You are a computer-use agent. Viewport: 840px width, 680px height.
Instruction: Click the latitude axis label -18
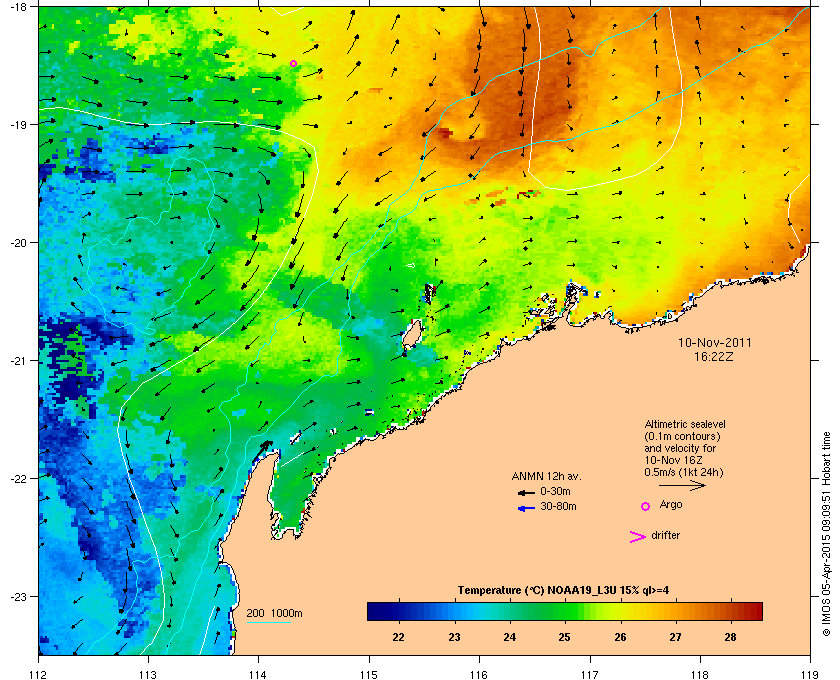(x=17, y=6)
